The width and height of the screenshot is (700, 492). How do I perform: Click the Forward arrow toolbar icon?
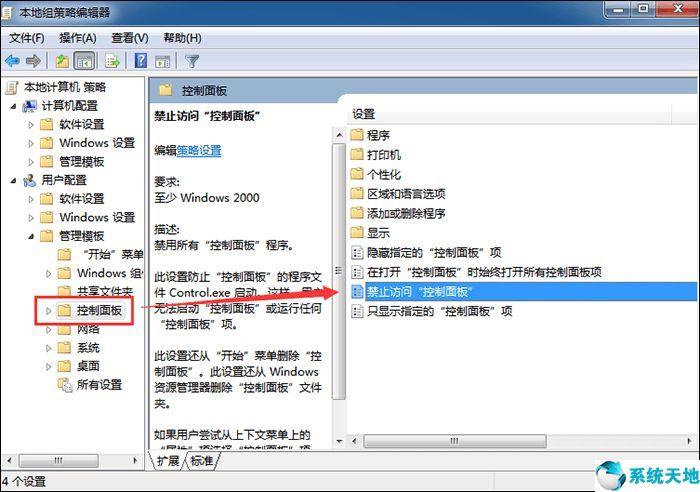click(x=33, y=61)
